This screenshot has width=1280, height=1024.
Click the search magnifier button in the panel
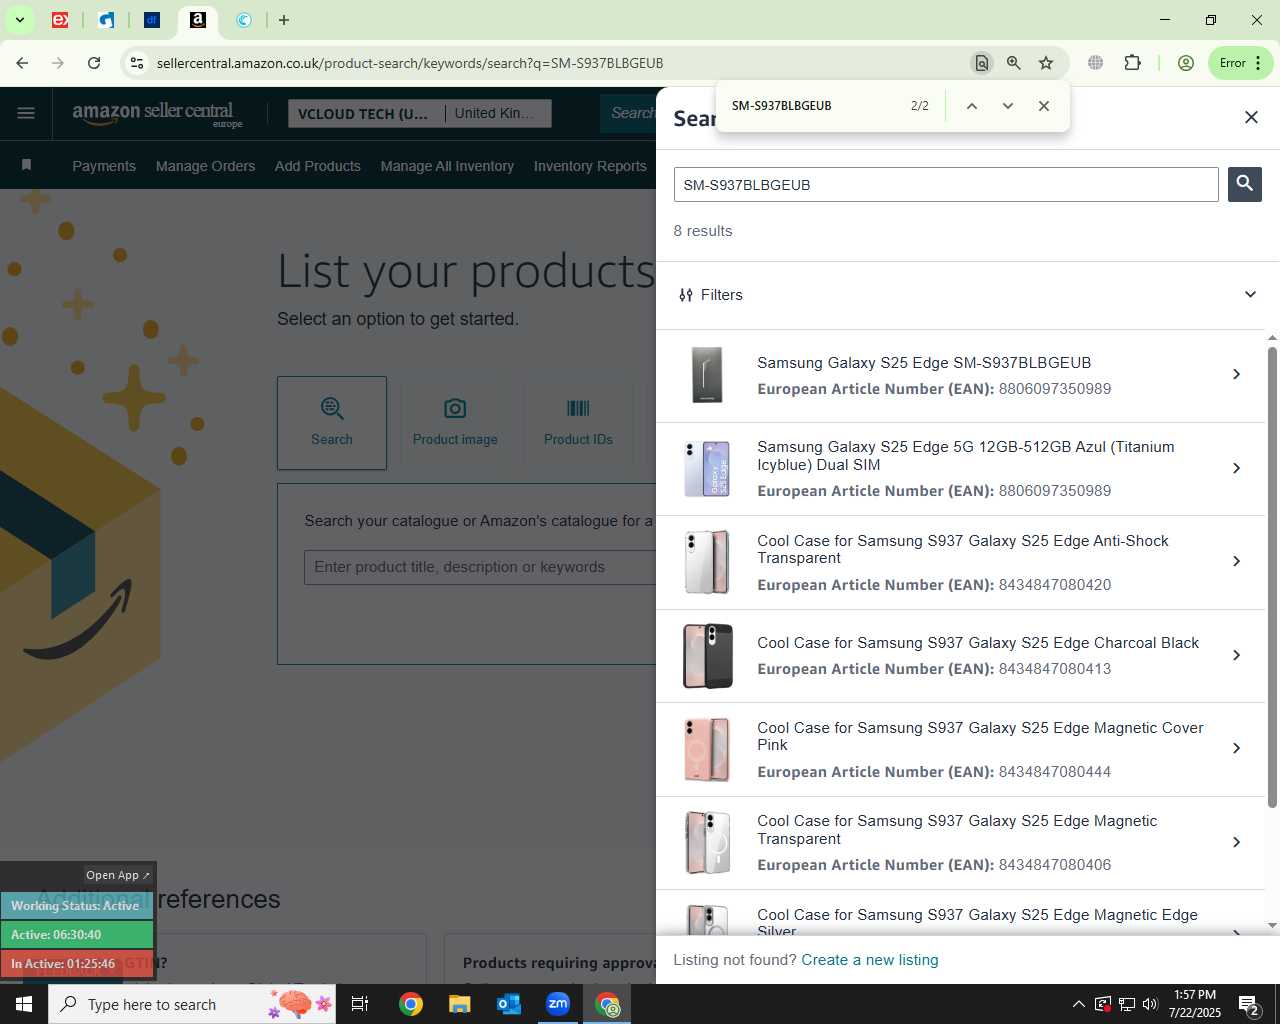1244,184
